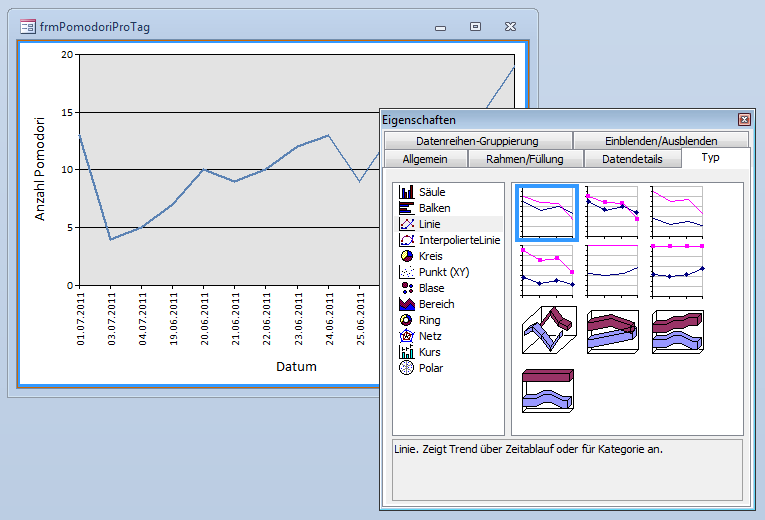Choose the first 3D ribbon line thumbnail
Image resolution: width=765 pixels, height=520 pixels.
[x=548, y=328]
